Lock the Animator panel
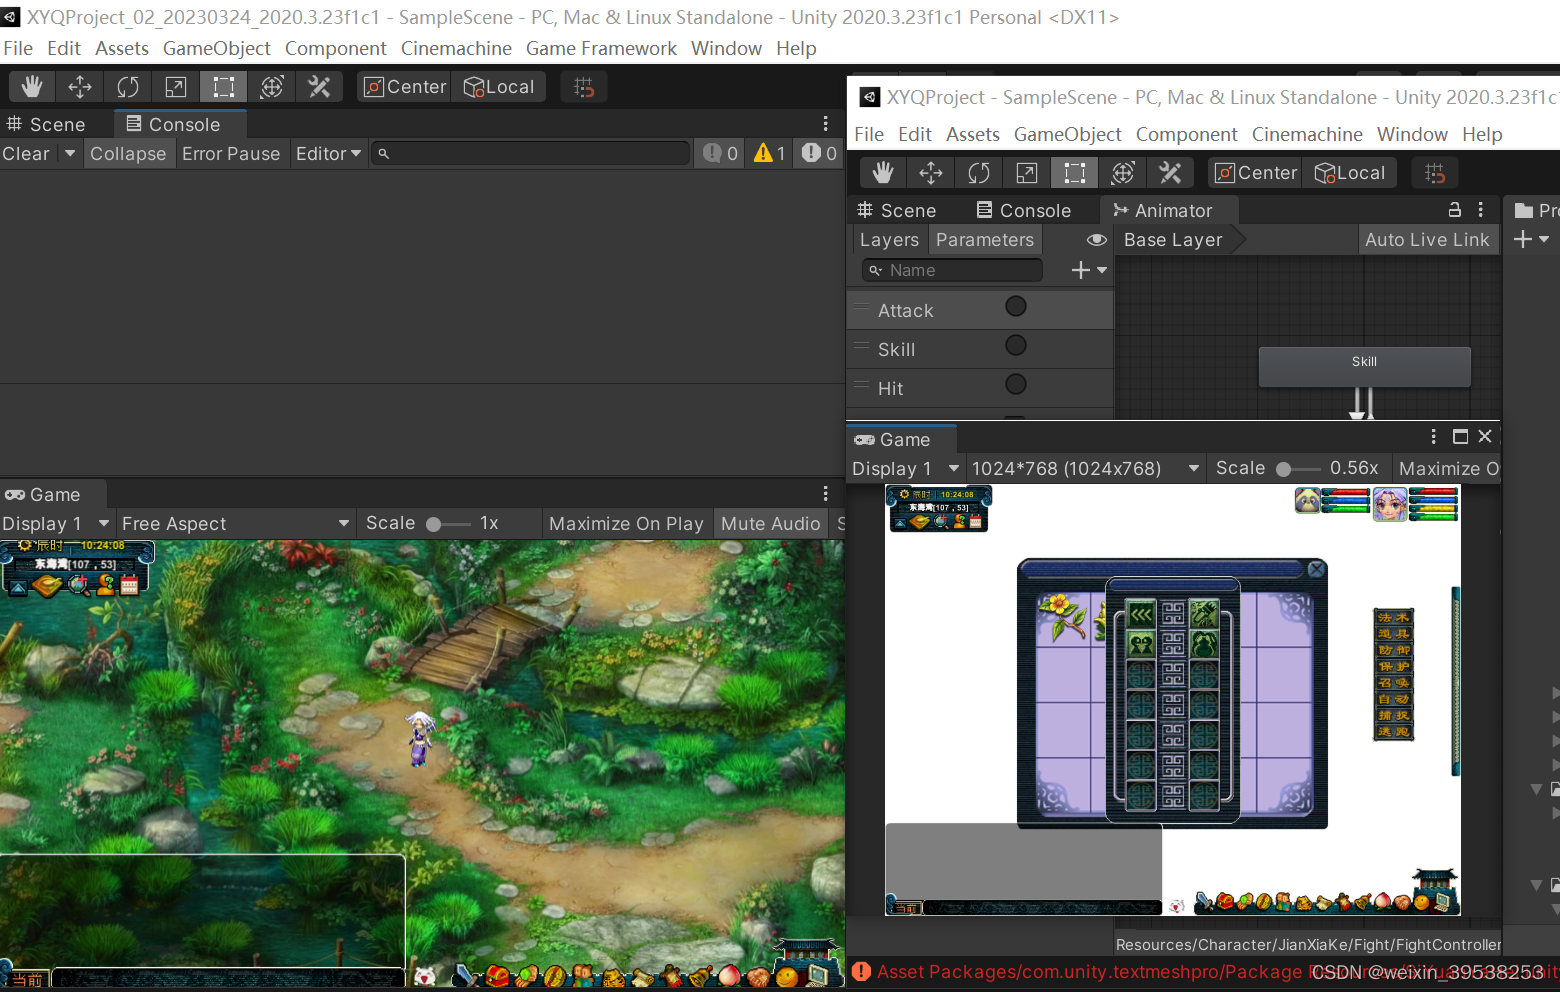Screen dimensions: 1560x992 click(1455, 210)
